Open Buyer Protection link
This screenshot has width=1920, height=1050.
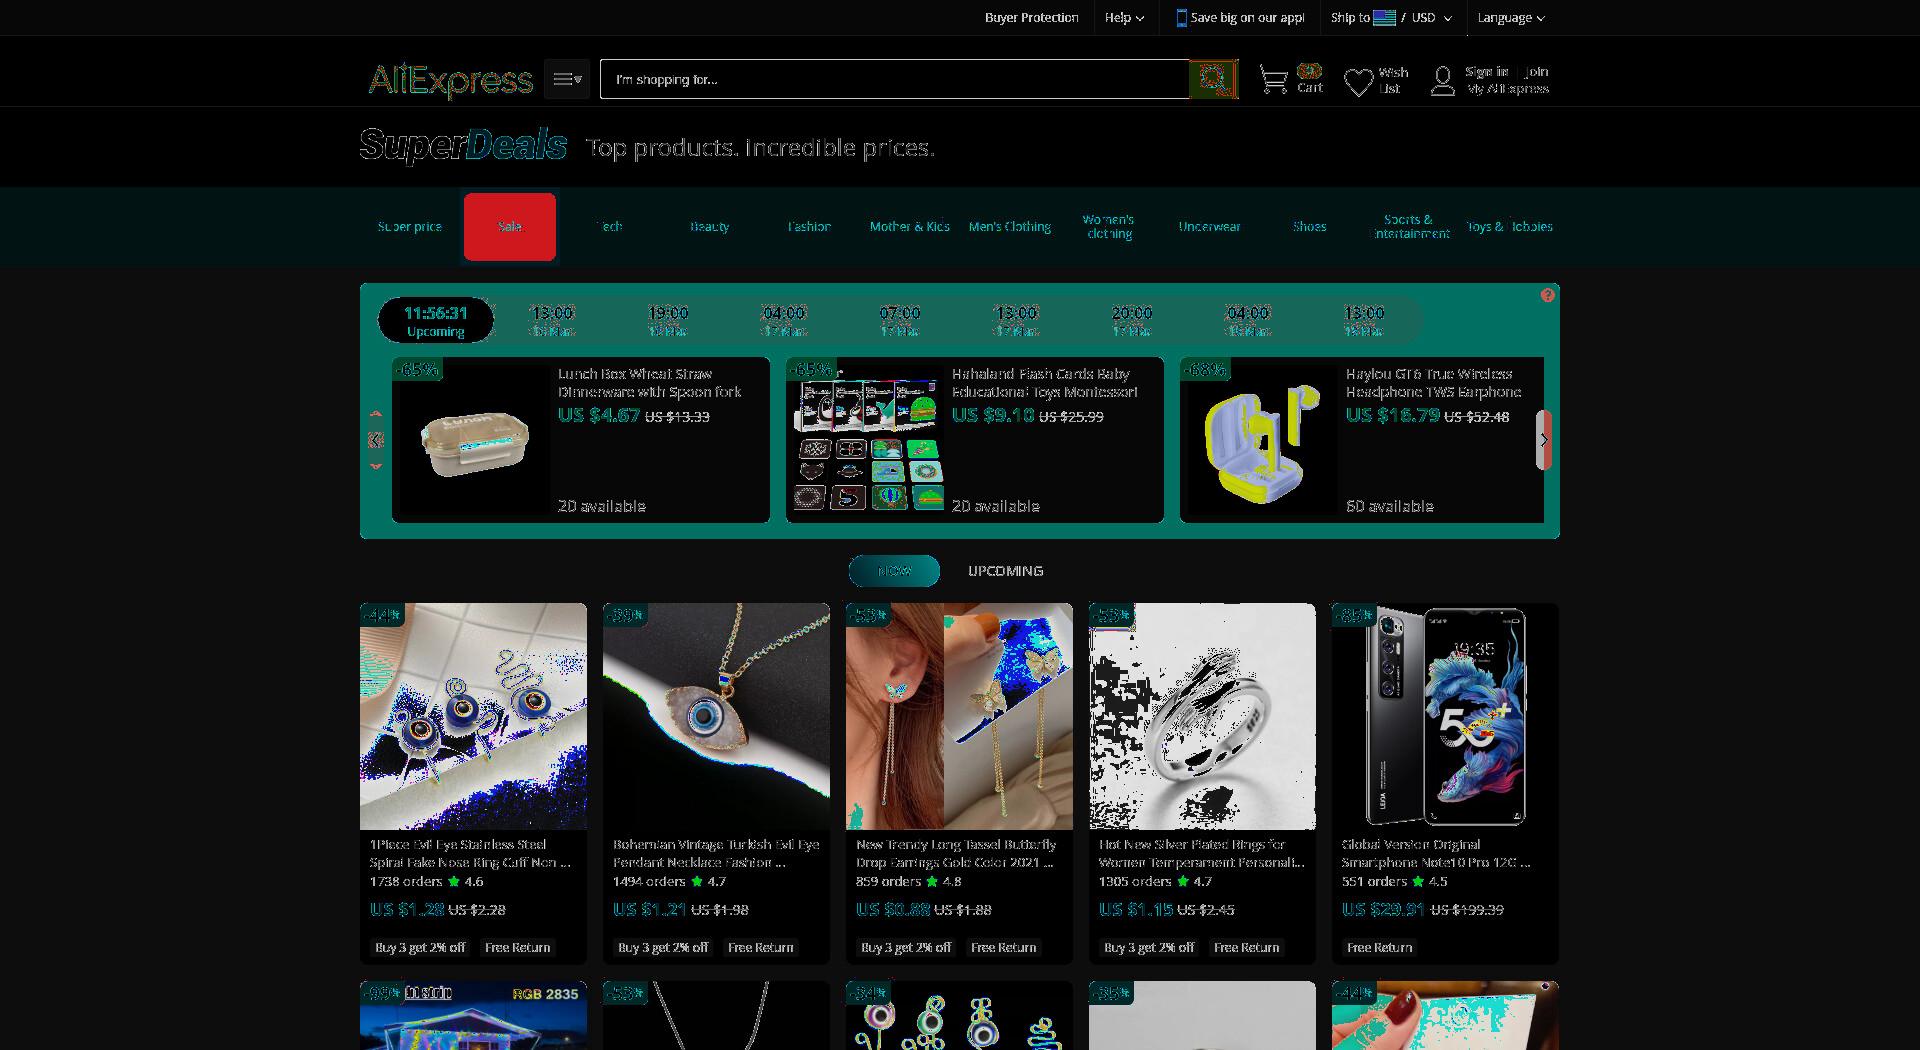[x=1031, y=17]
